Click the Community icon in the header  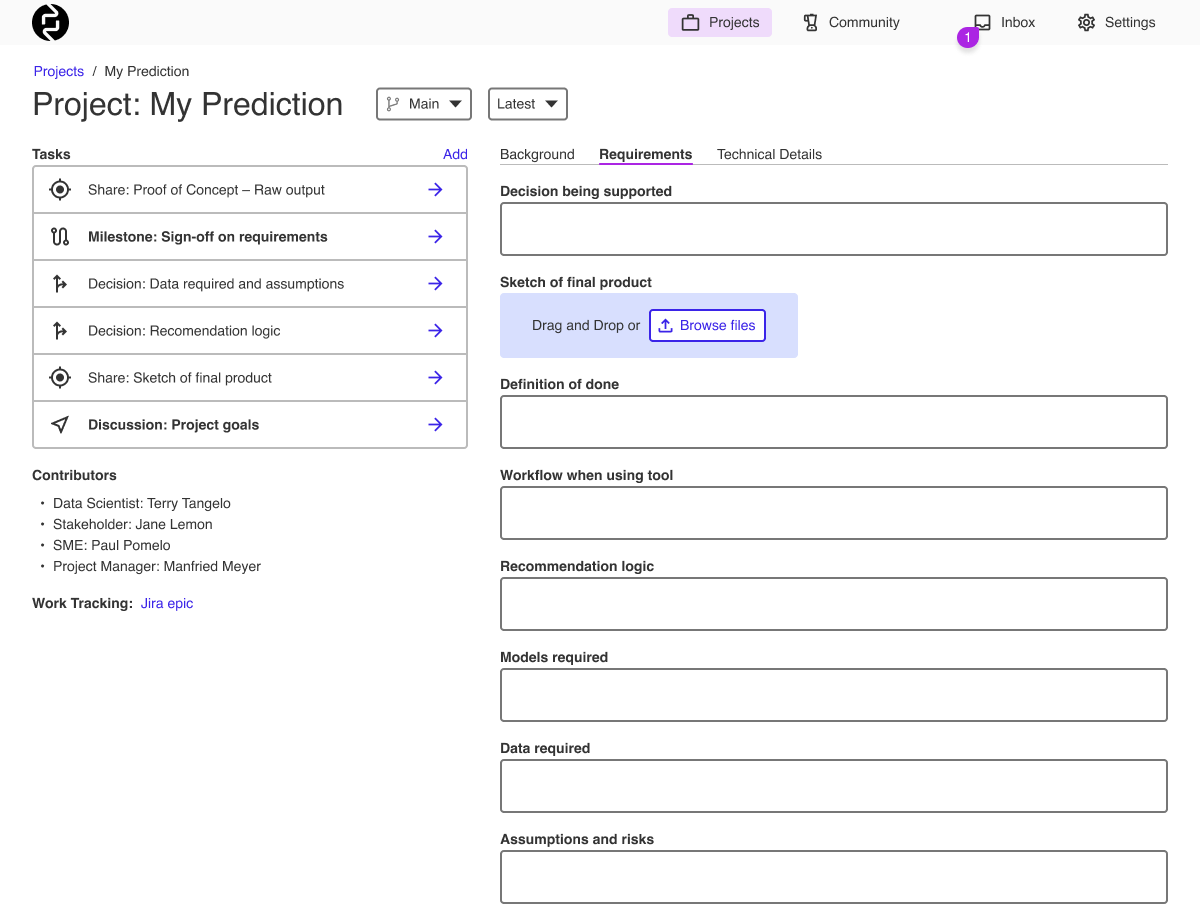click(810, 21)
